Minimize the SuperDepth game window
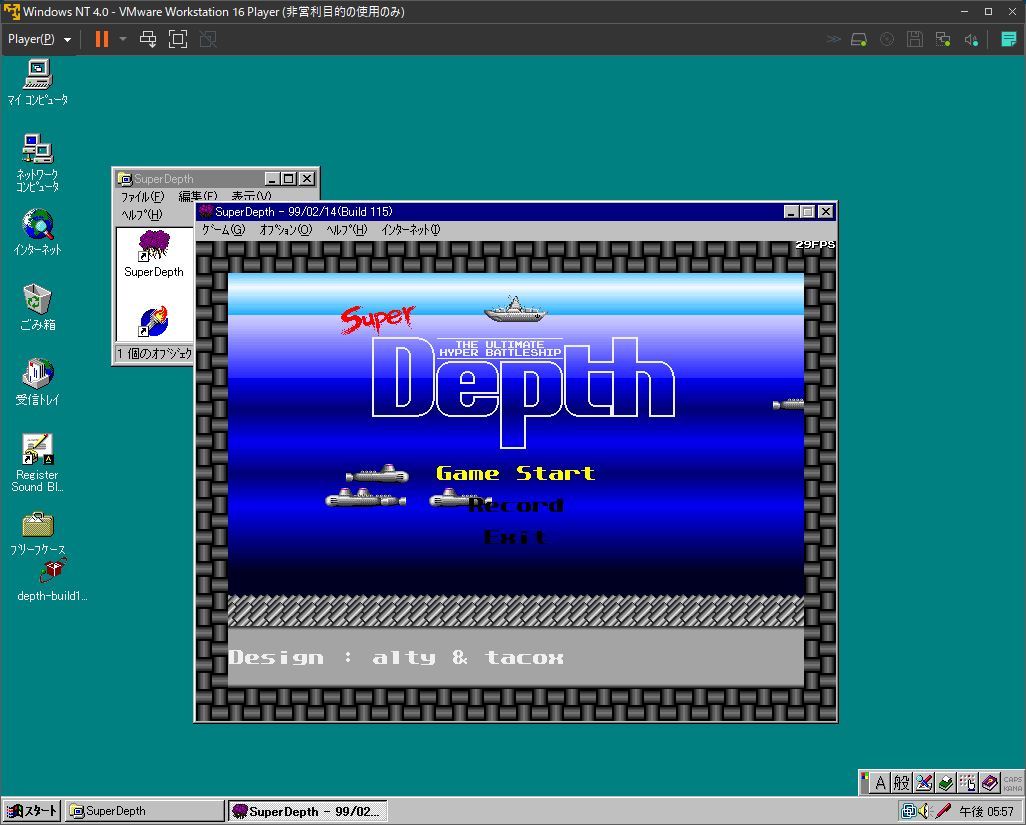Viewport: 1026px width, 825px height. [791, 211]
